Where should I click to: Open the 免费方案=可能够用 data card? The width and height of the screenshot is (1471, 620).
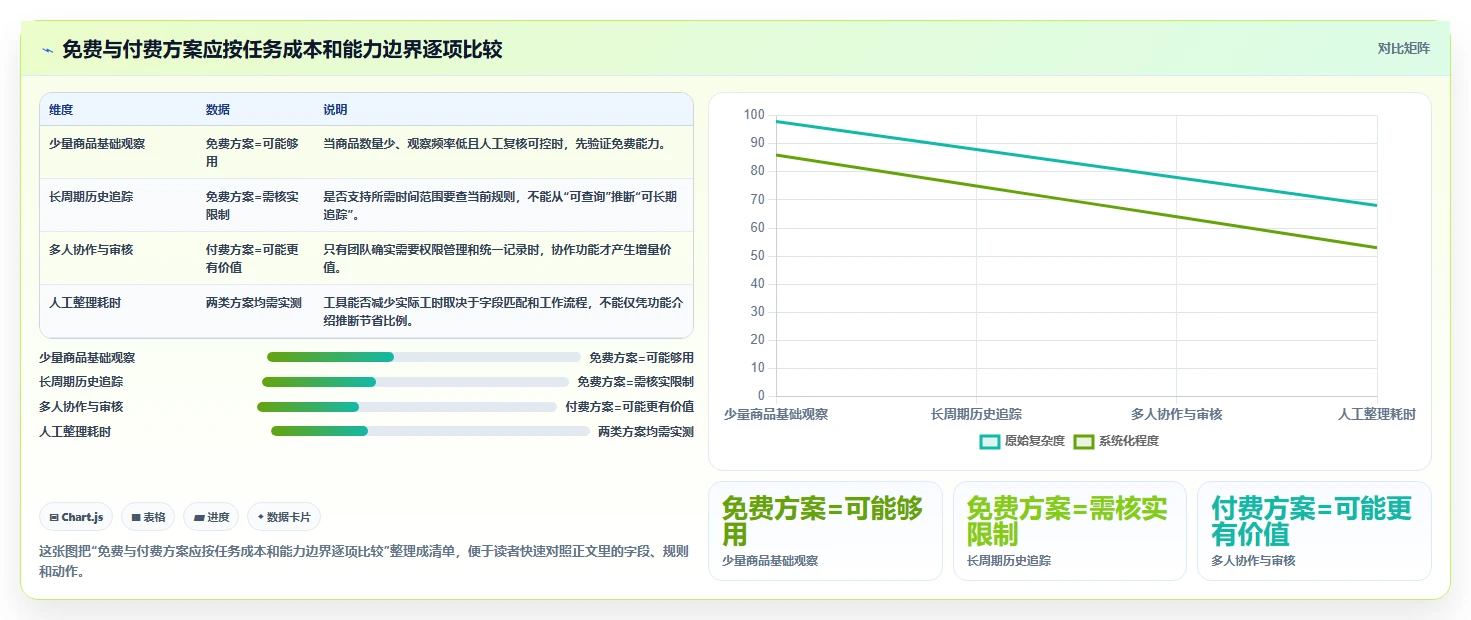tap(825, 531)
